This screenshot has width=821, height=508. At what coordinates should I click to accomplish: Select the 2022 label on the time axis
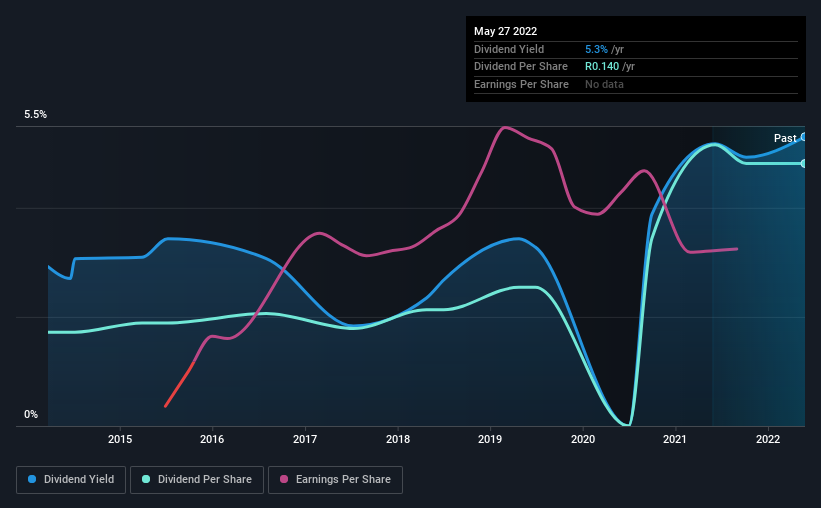768,439
